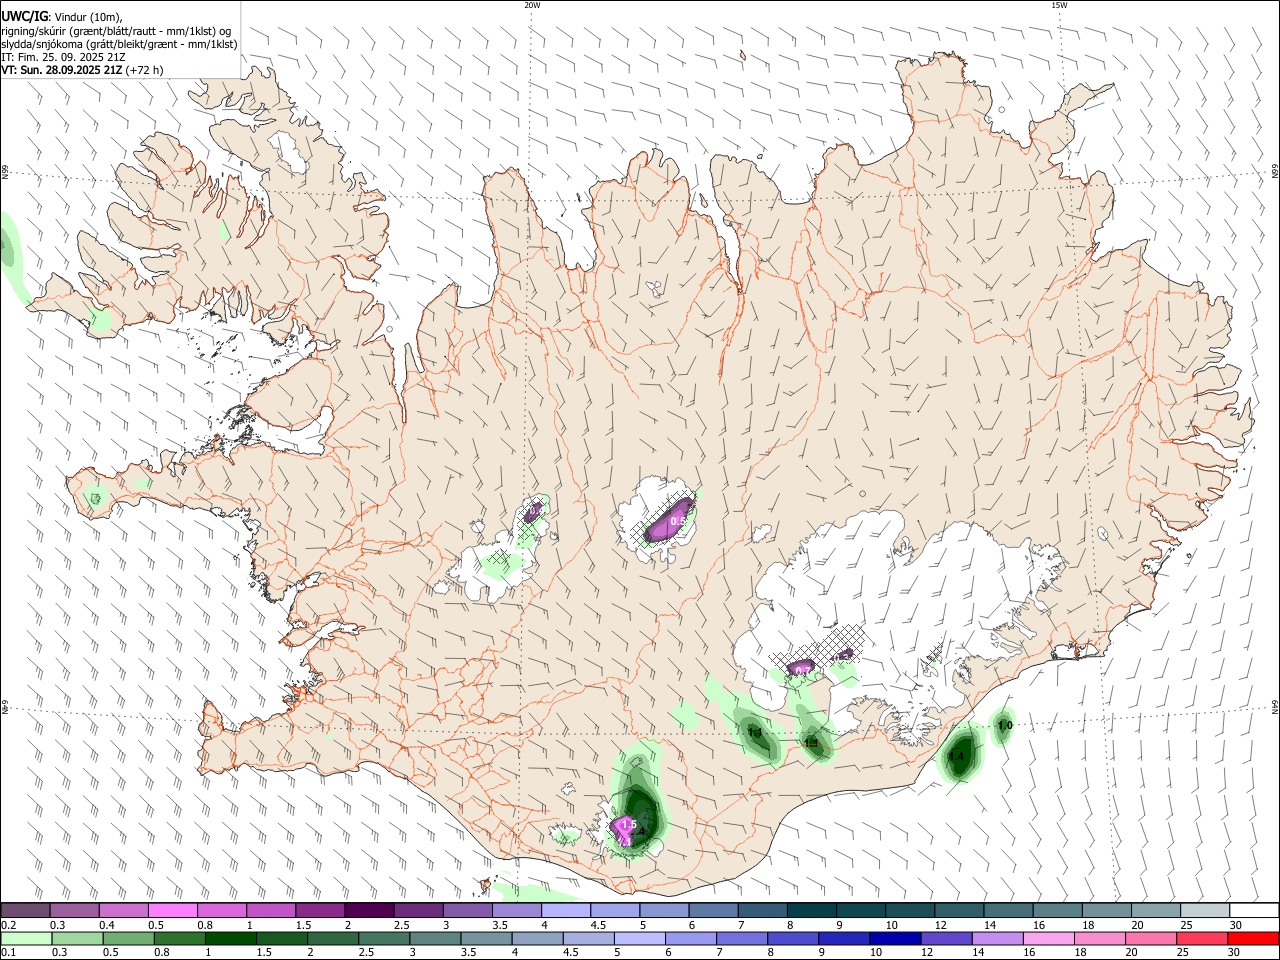Click the '2.5' label in the purple snow legend
Screen dimensions: 1280x960
(x=401, y=925)
